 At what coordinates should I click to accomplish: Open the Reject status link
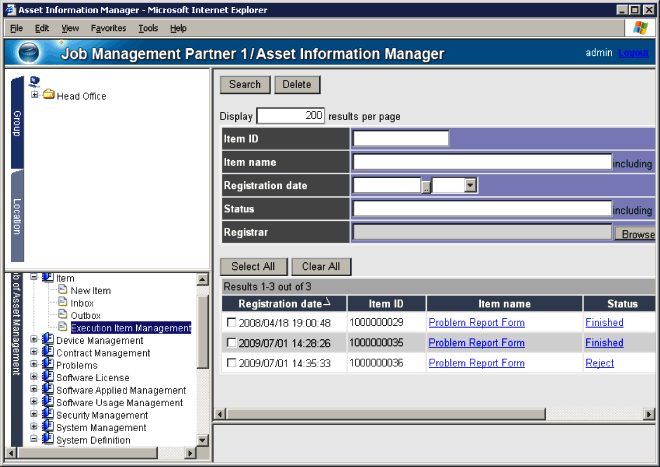coord(599,363)
